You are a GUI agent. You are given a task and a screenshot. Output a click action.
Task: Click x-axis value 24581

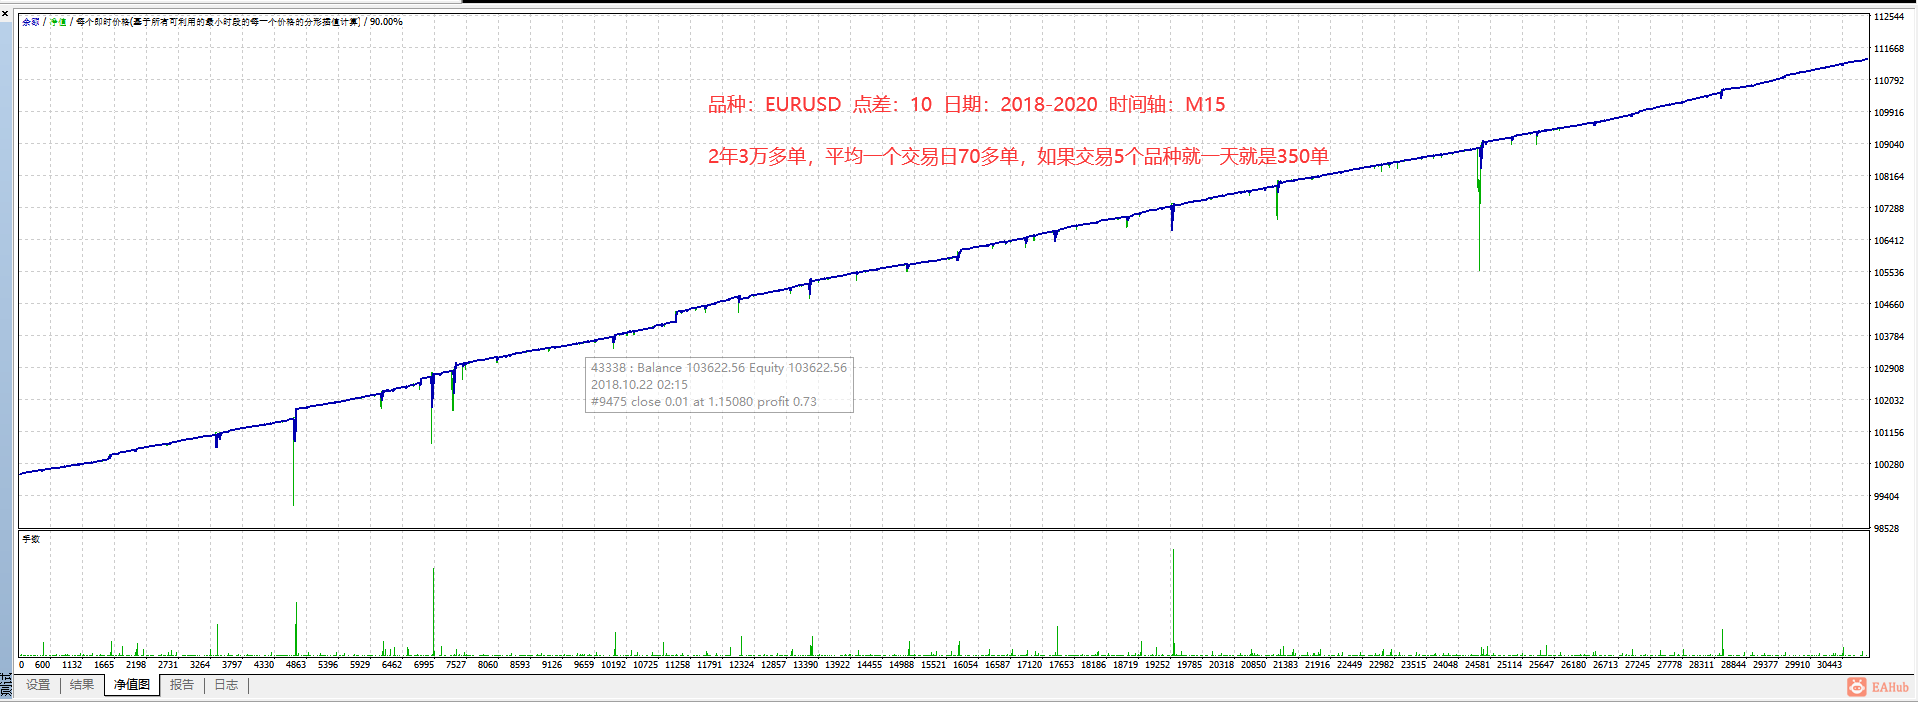(1477, 665)
